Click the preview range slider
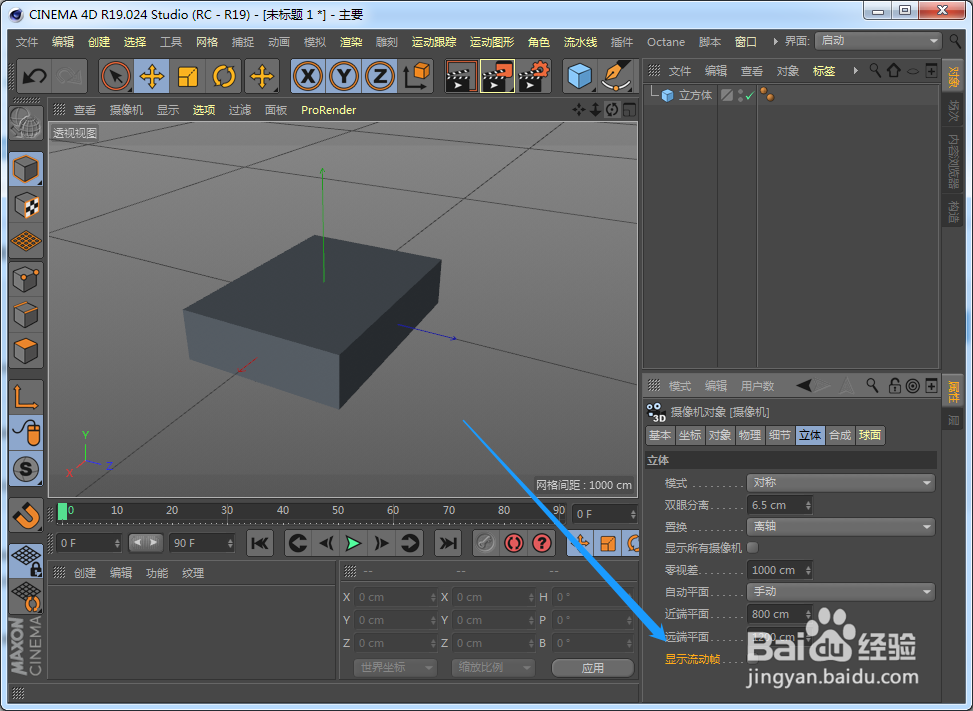This screenshot has width=973, height=711. [146, 543]
